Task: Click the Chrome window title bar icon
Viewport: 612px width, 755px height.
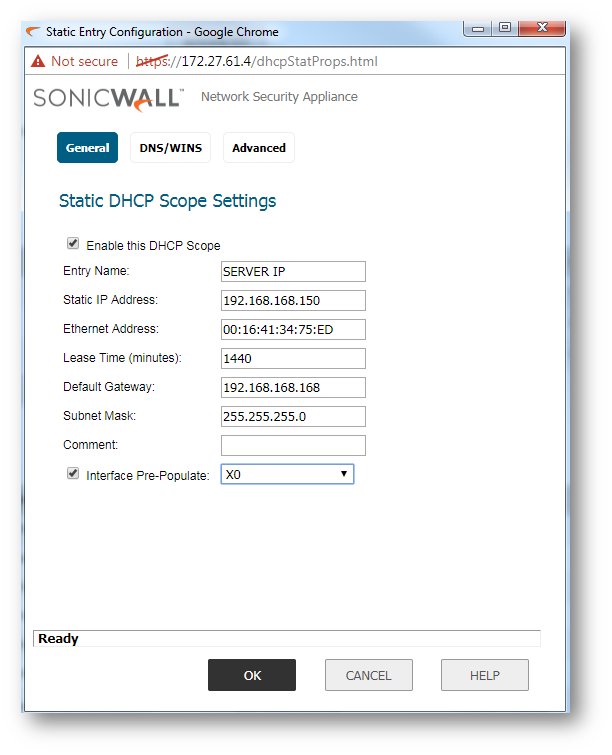Action: point(33,31)
